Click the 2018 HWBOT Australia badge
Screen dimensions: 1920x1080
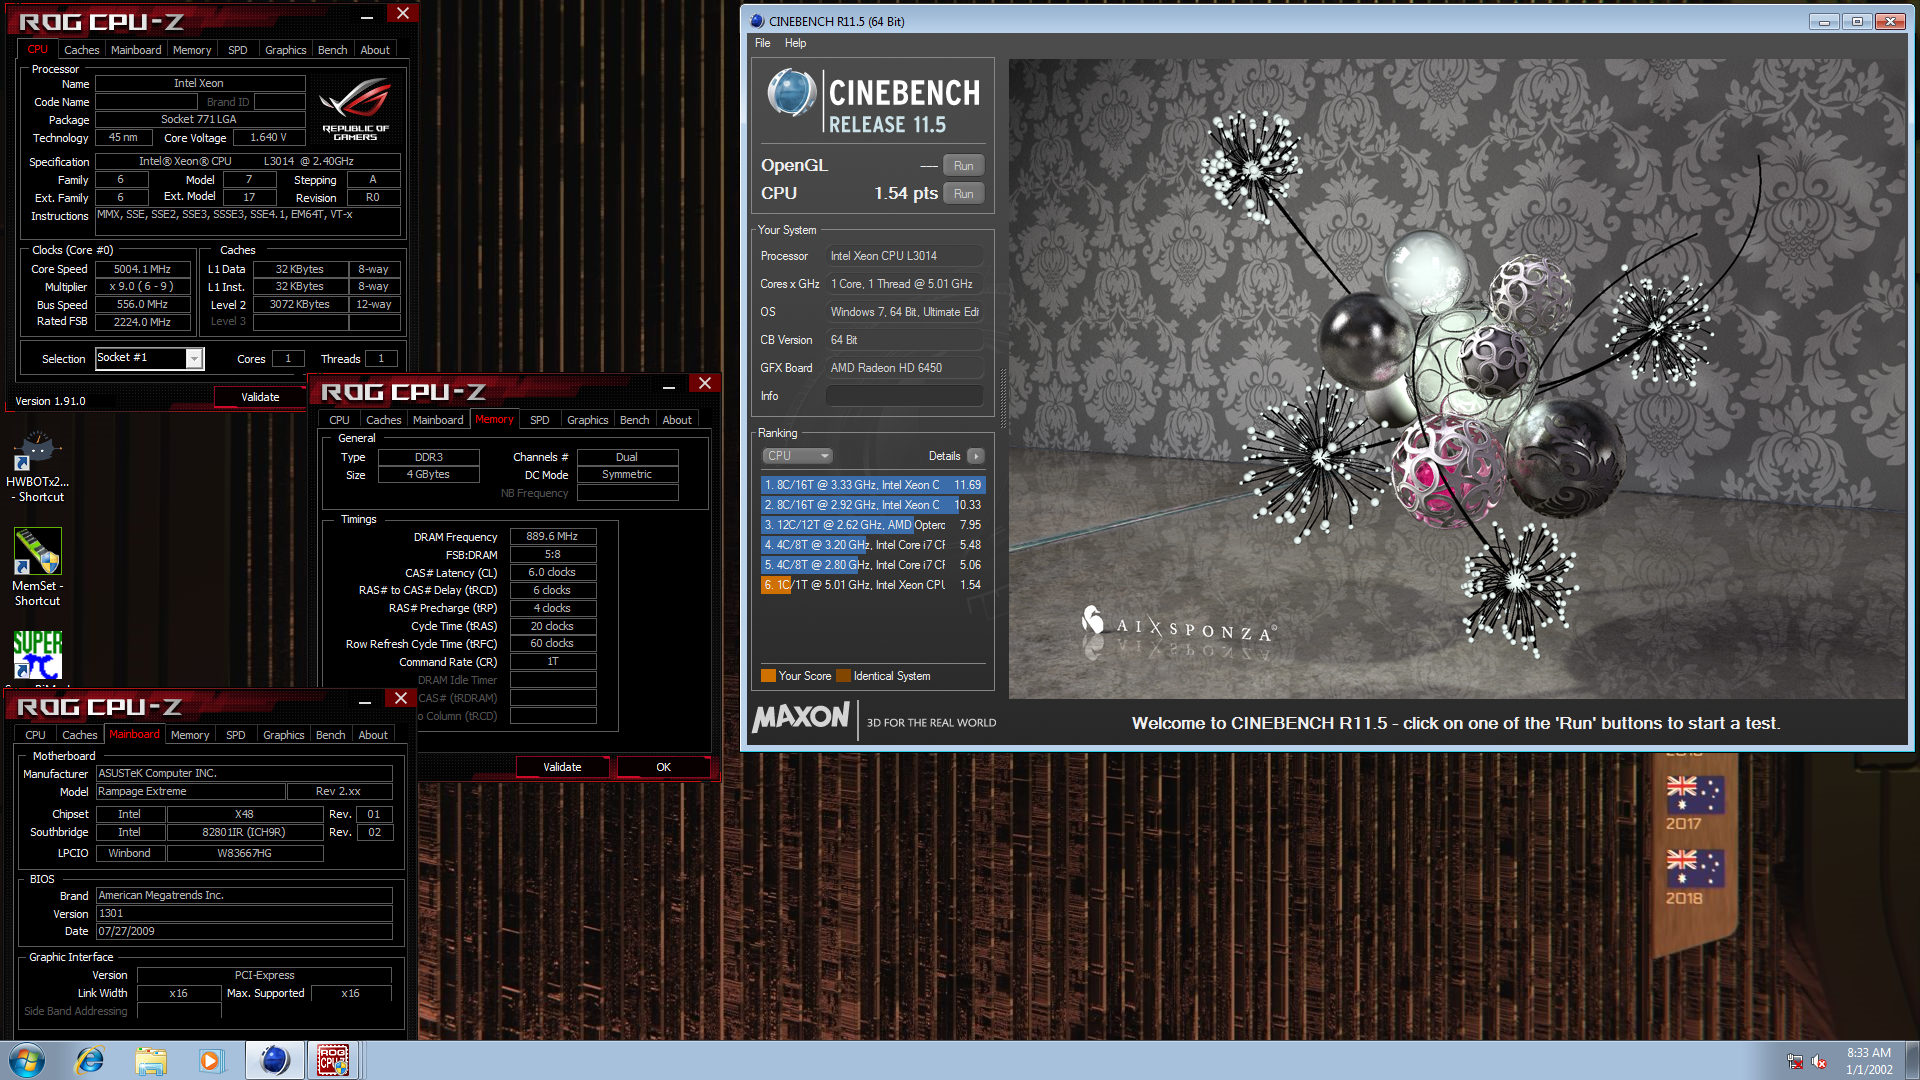(x=1694, y=877)
